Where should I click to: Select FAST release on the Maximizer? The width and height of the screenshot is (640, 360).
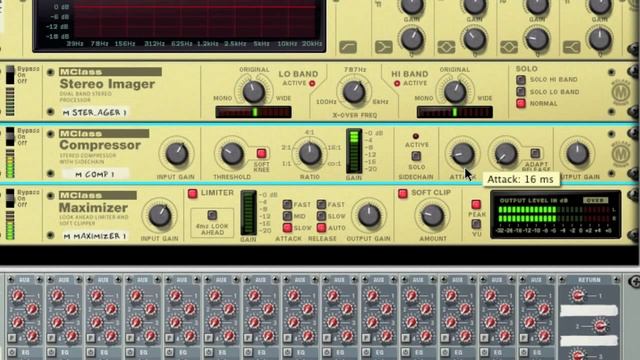[321, 204]
